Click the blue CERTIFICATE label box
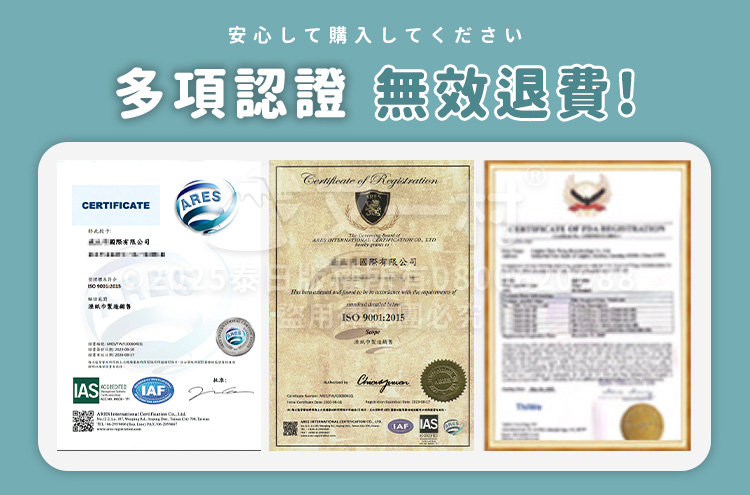Viewport: 750px width, 495px height. (x=116, y=205)
